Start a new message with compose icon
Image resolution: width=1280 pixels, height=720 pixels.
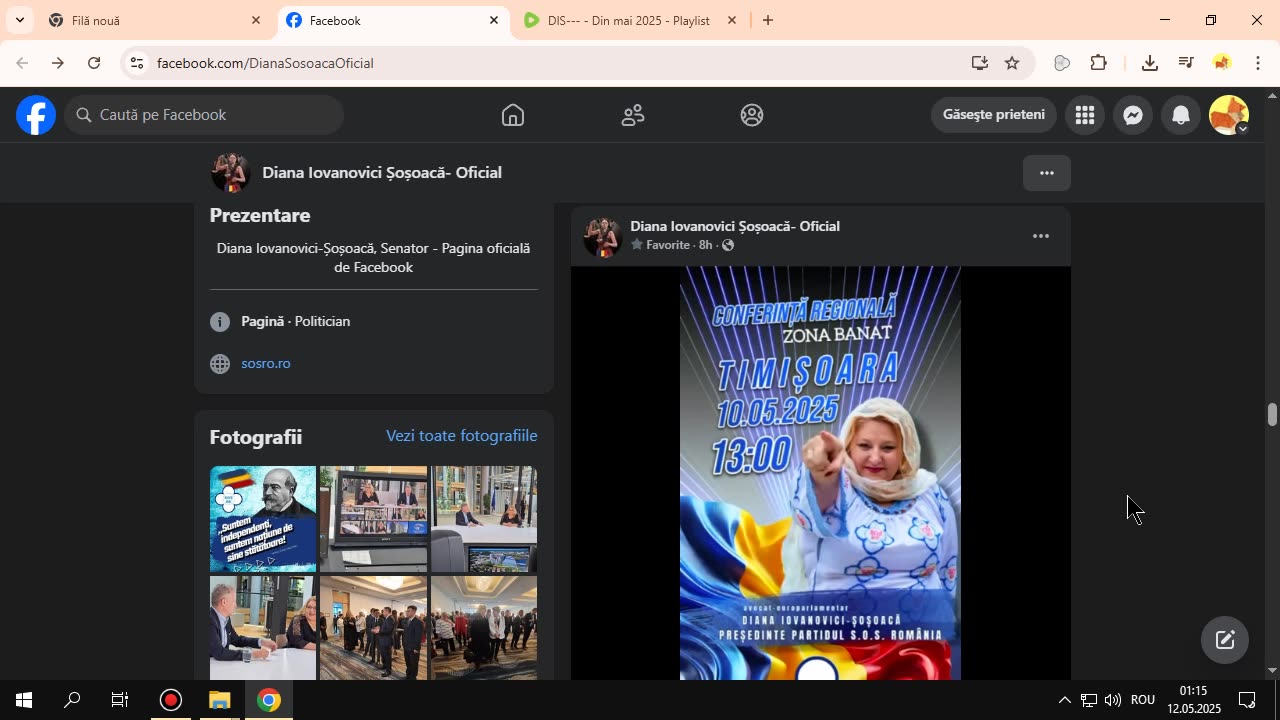(1225, 640)
